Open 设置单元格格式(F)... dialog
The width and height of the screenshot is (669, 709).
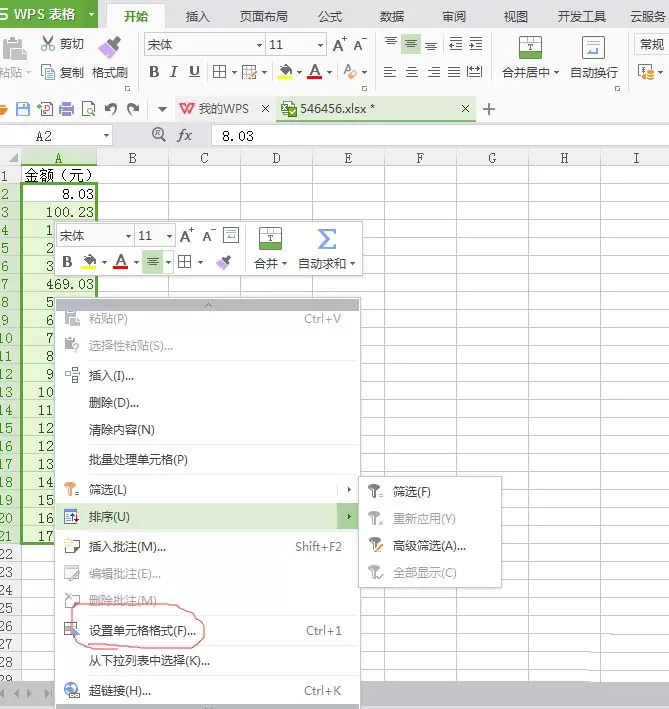[208, 630]
